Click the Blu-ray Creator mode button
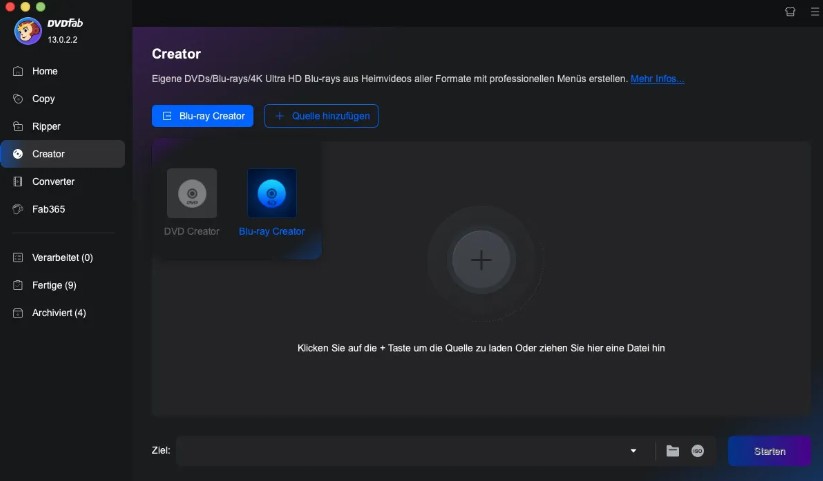This screenshot has height=481, width=823. point(203,116)
